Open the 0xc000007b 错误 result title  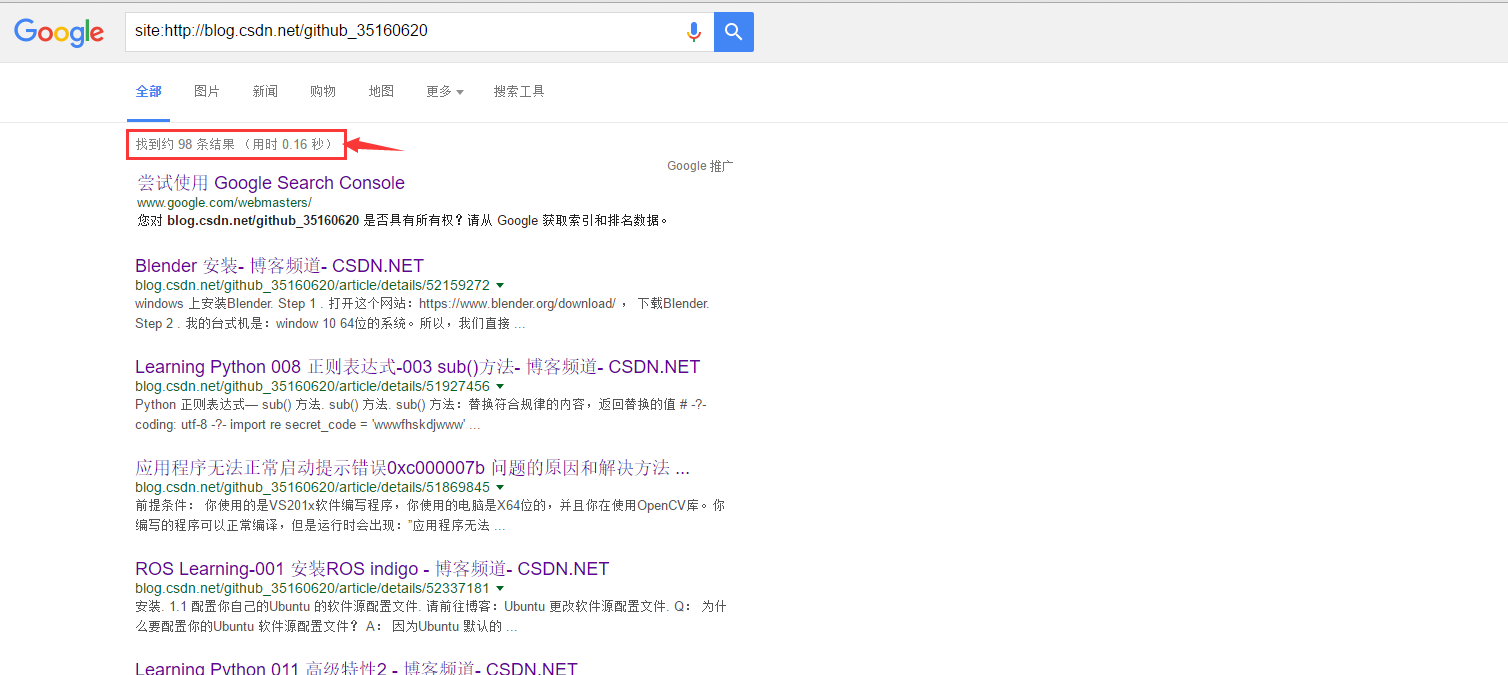412,468
